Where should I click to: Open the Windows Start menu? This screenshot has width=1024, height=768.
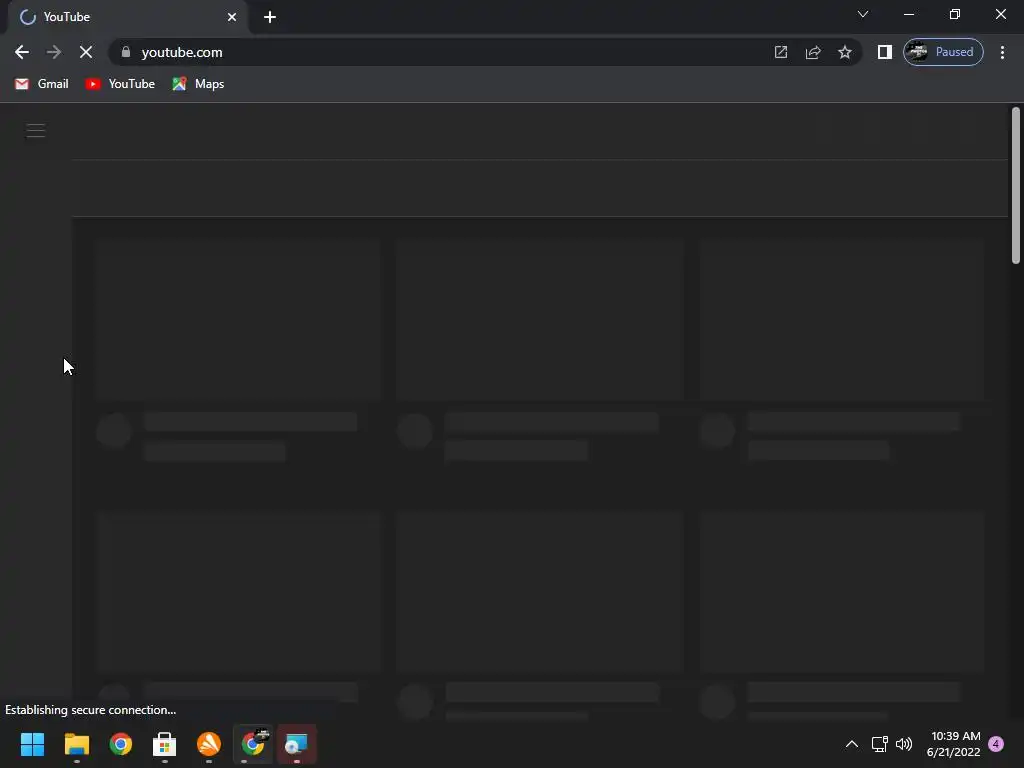click(x=33, y=744)
